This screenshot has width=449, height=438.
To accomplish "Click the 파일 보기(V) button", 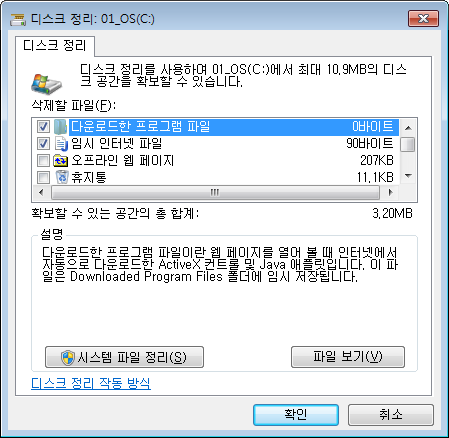I will pyautogui.click(x=348, y=357).
